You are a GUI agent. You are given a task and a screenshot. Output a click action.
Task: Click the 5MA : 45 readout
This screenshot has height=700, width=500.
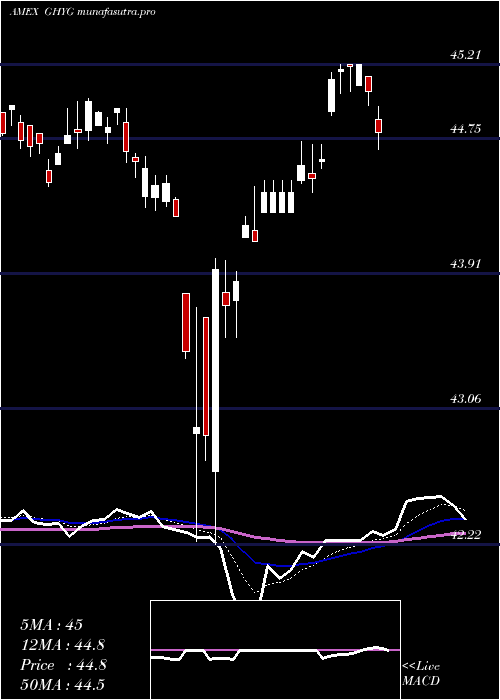51,625
